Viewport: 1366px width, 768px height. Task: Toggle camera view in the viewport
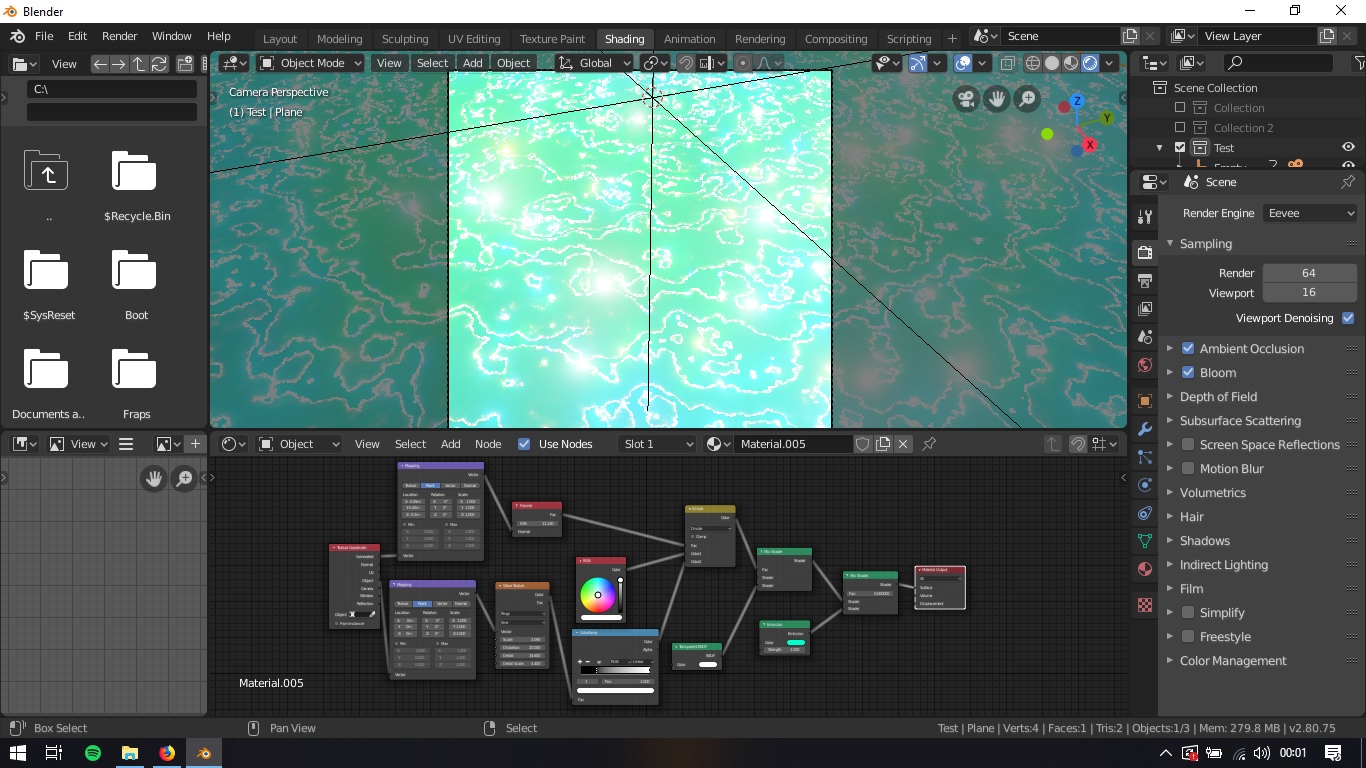point(965,98)
